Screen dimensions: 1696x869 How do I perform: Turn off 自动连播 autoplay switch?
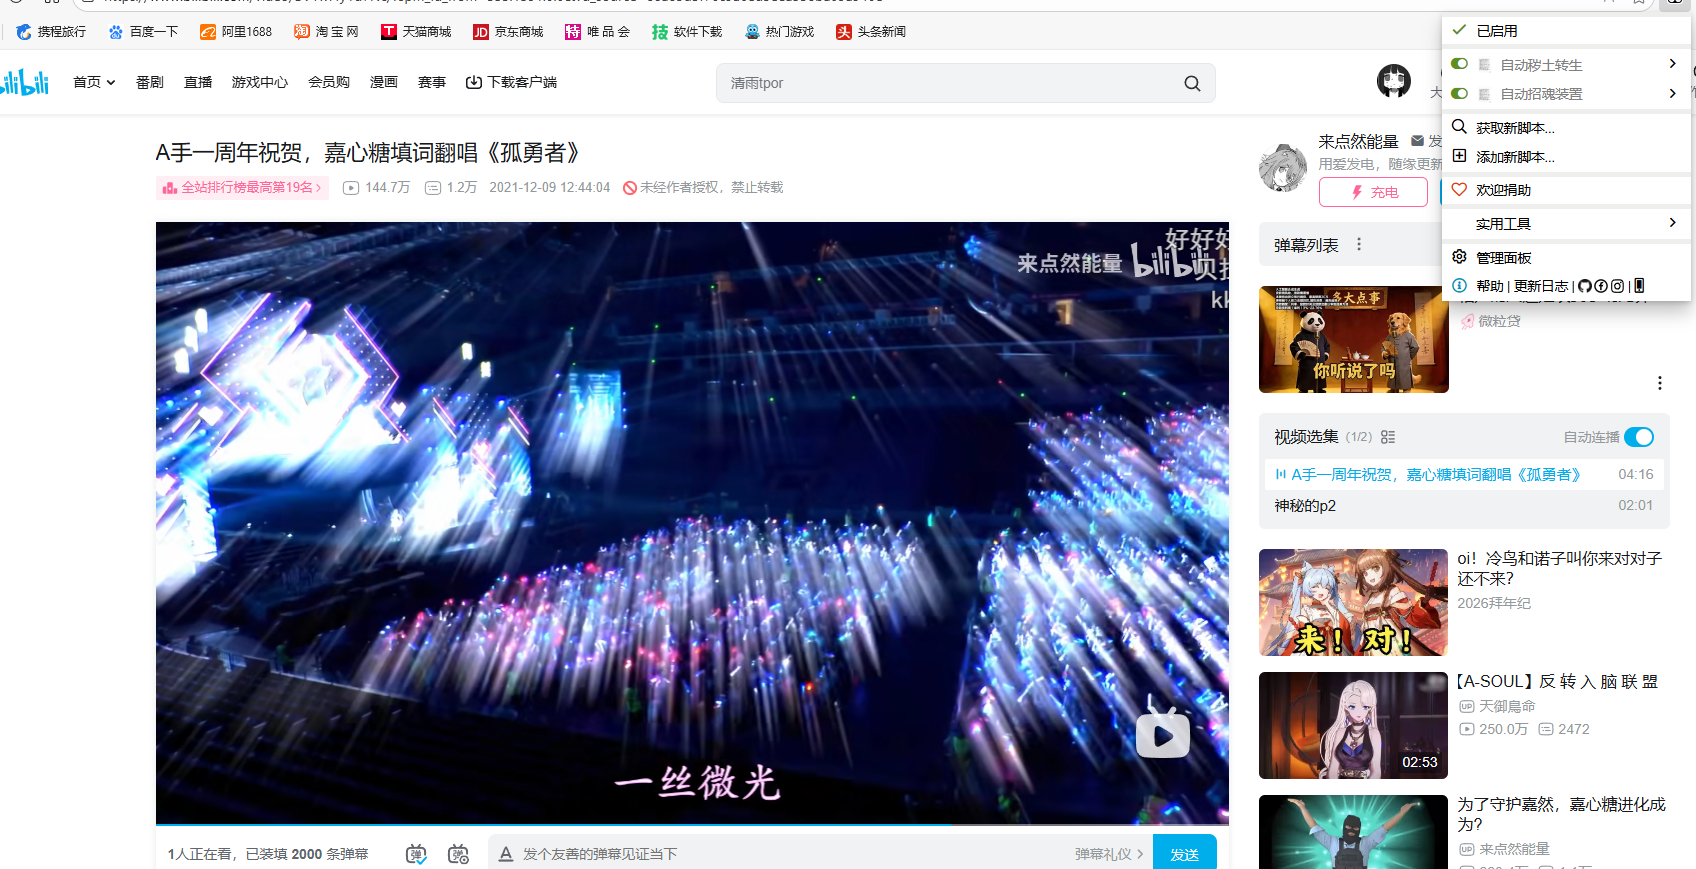pos(1638,437)
